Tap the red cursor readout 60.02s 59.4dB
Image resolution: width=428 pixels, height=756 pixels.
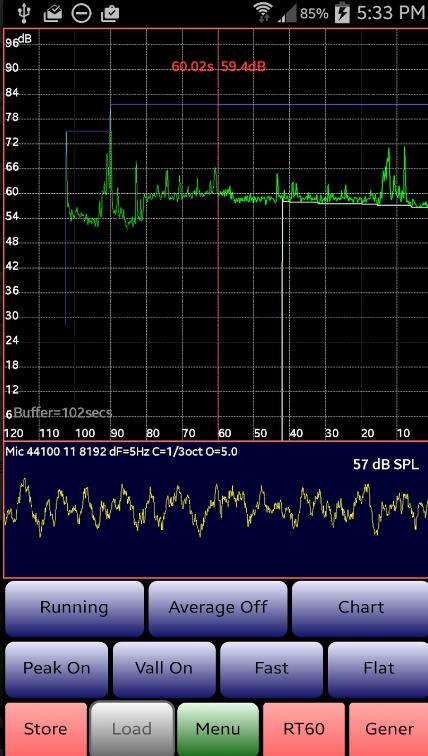218,67
